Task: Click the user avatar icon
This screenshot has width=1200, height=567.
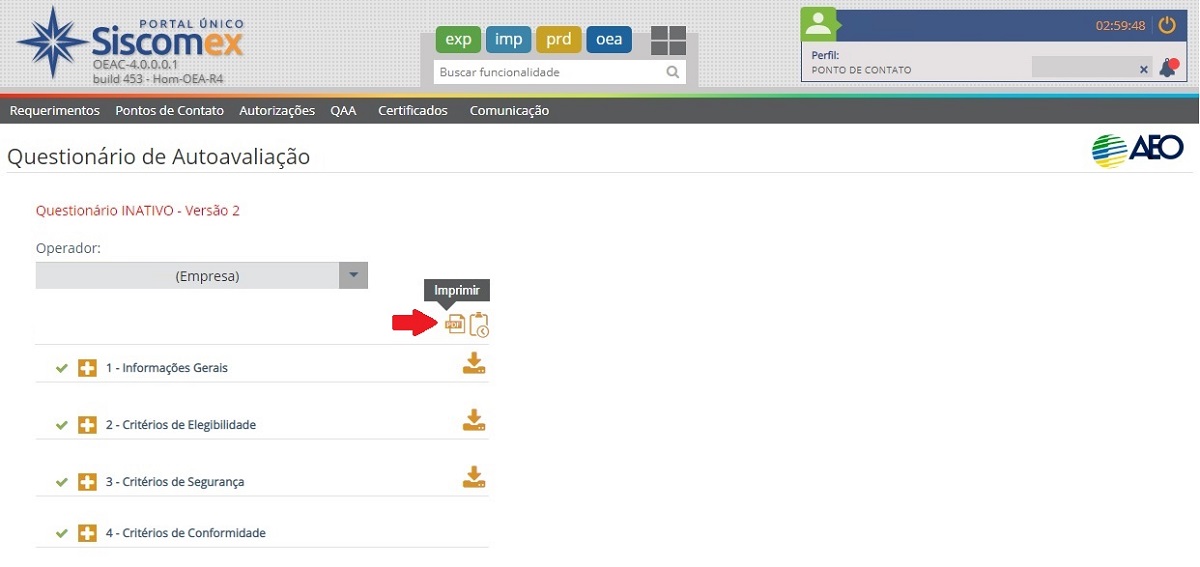Action: [x=818, y=26]
